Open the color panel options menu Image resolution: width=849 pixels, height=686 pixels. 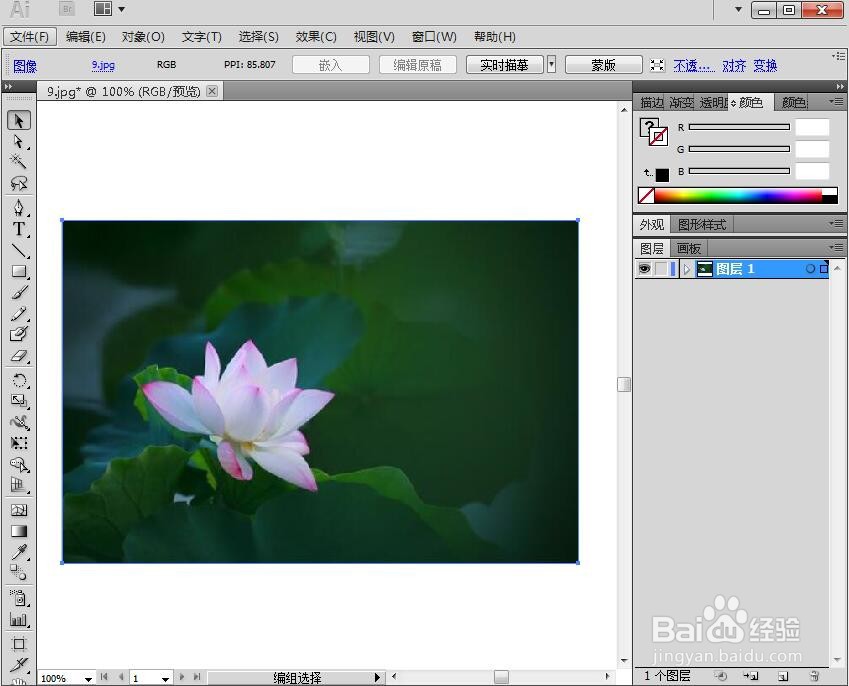pos(837,101)
